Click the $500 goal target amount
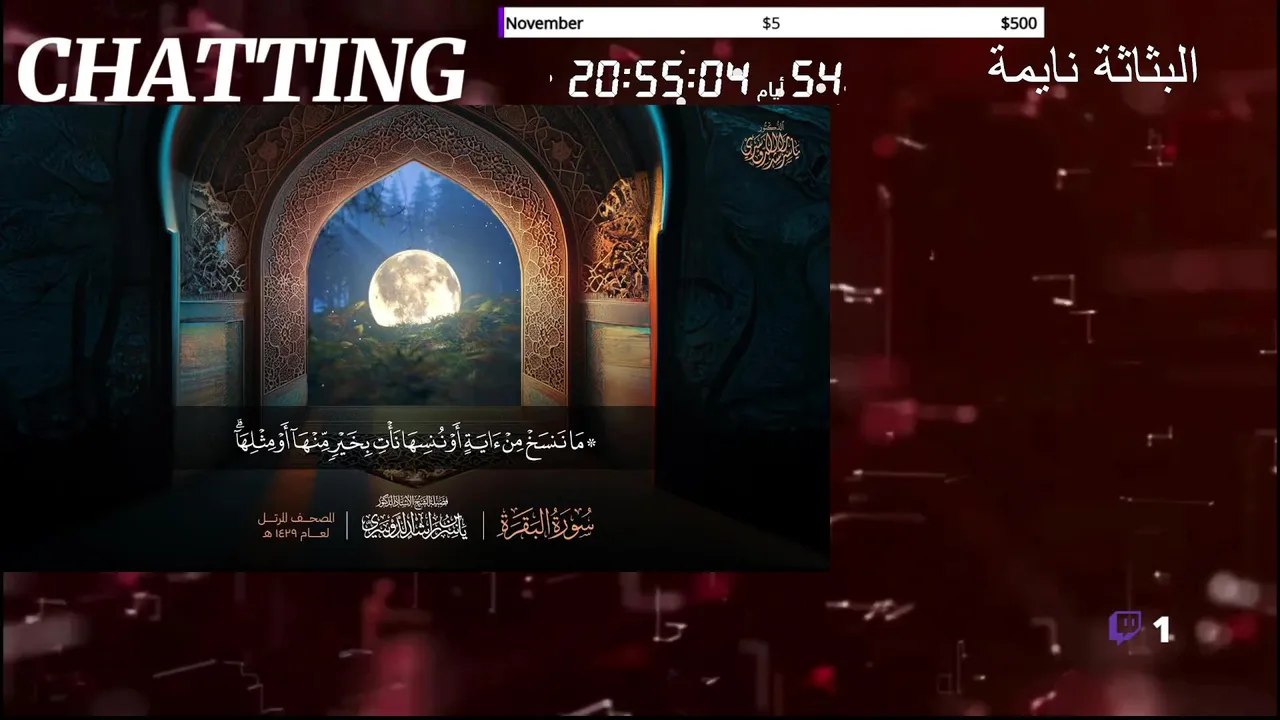 [x=1018, y=23]
